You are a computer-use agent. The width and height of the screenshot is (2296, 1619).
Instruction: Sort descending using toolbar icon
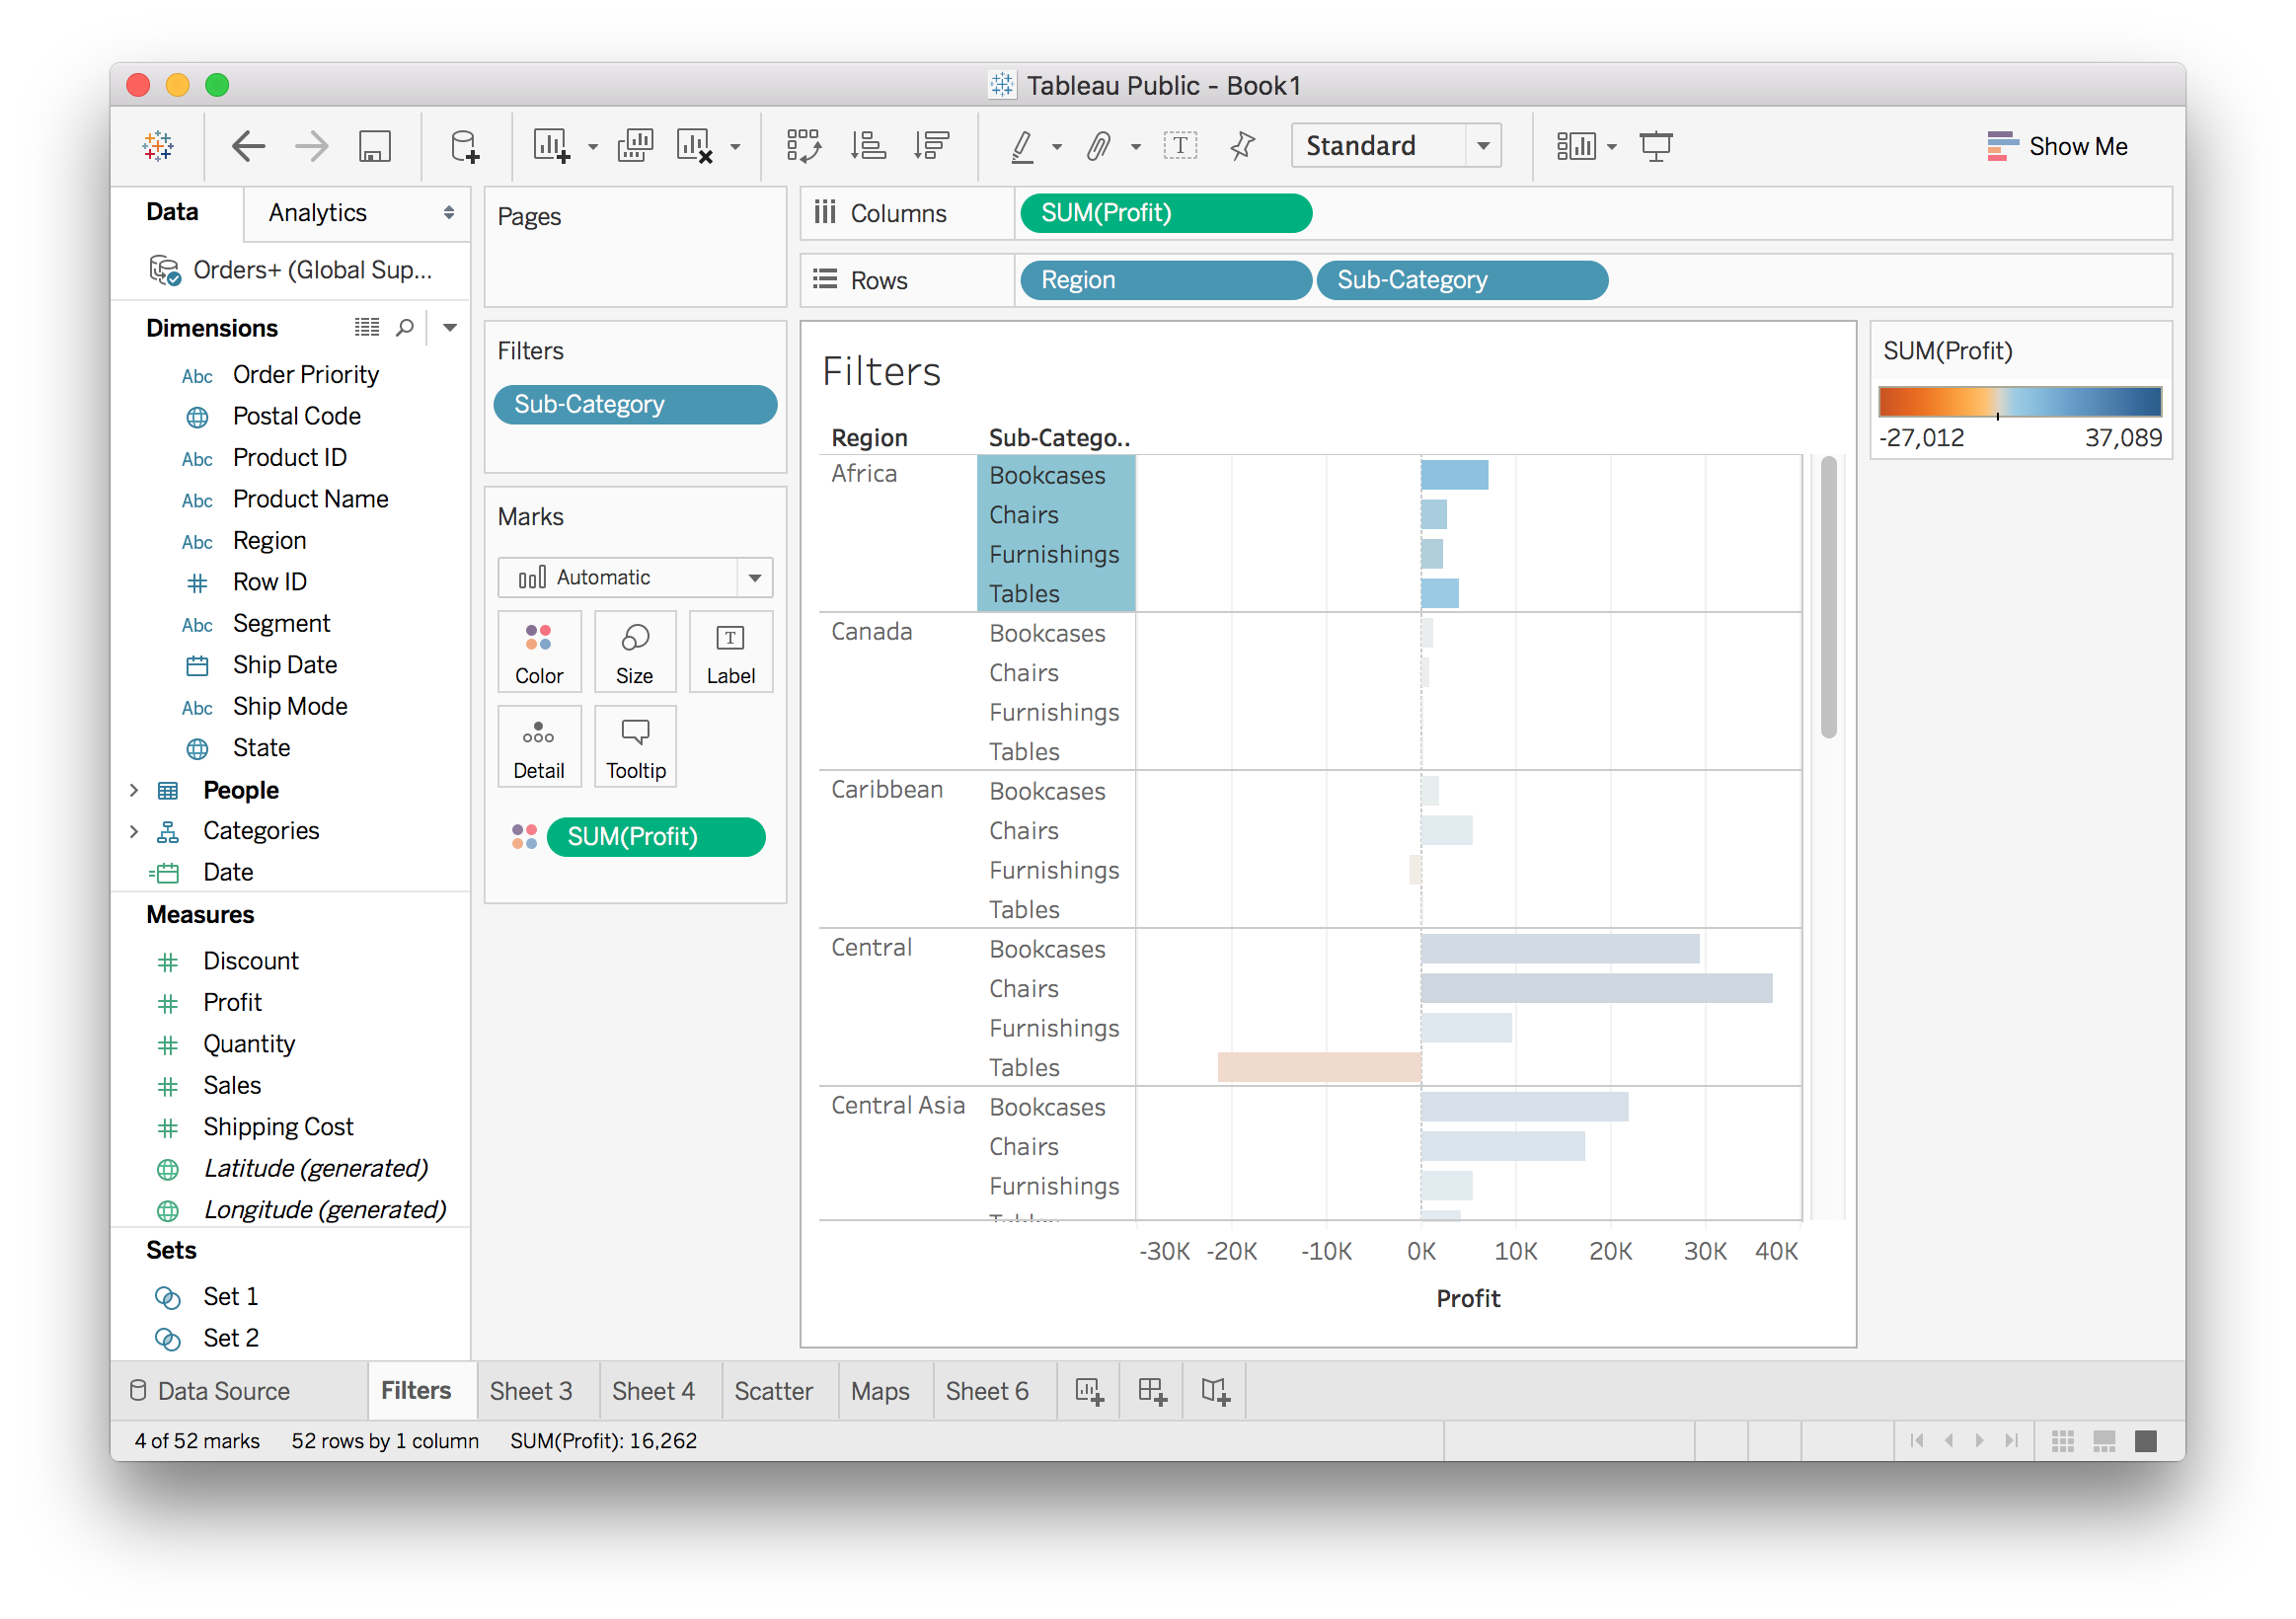point(931,146)
